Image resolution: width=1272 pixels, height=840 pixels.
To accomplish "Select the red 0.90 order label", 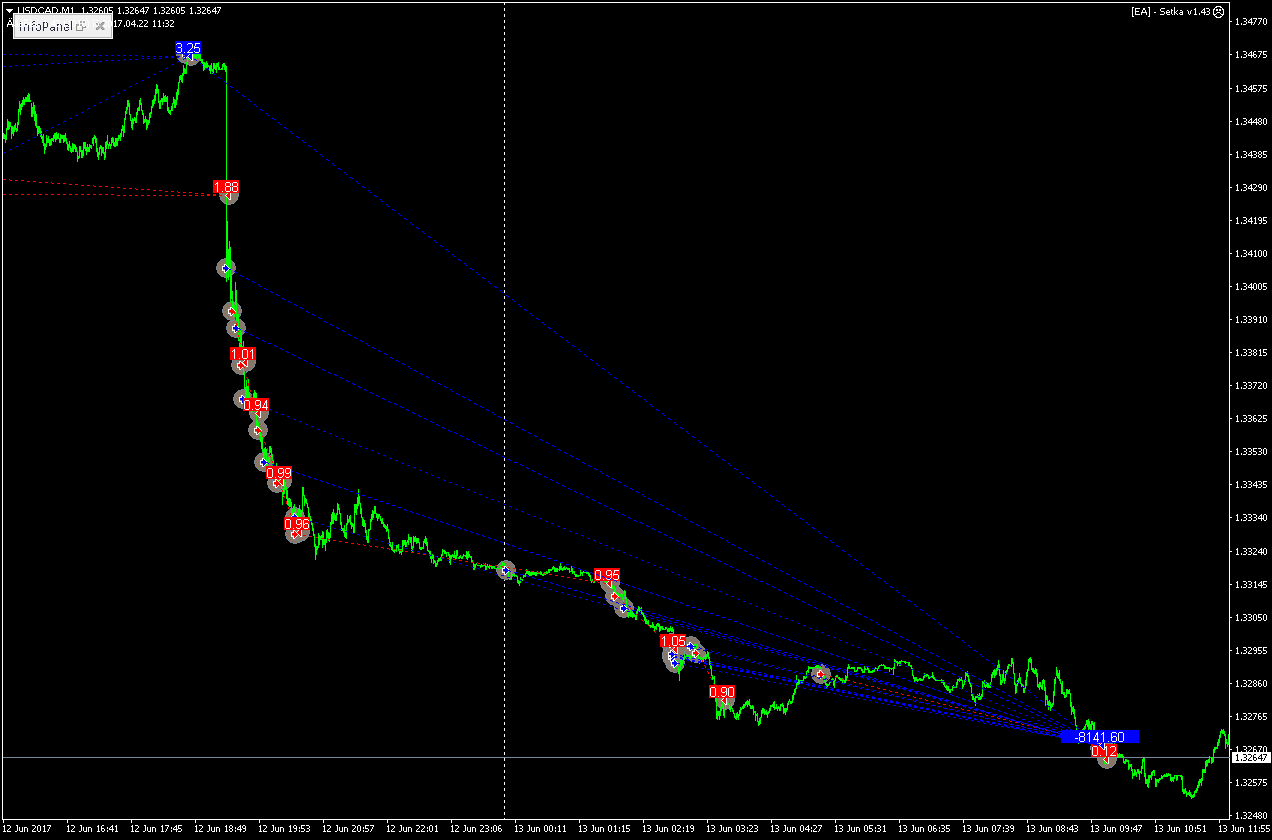I will pyautogui.click(x=722, y=691).
